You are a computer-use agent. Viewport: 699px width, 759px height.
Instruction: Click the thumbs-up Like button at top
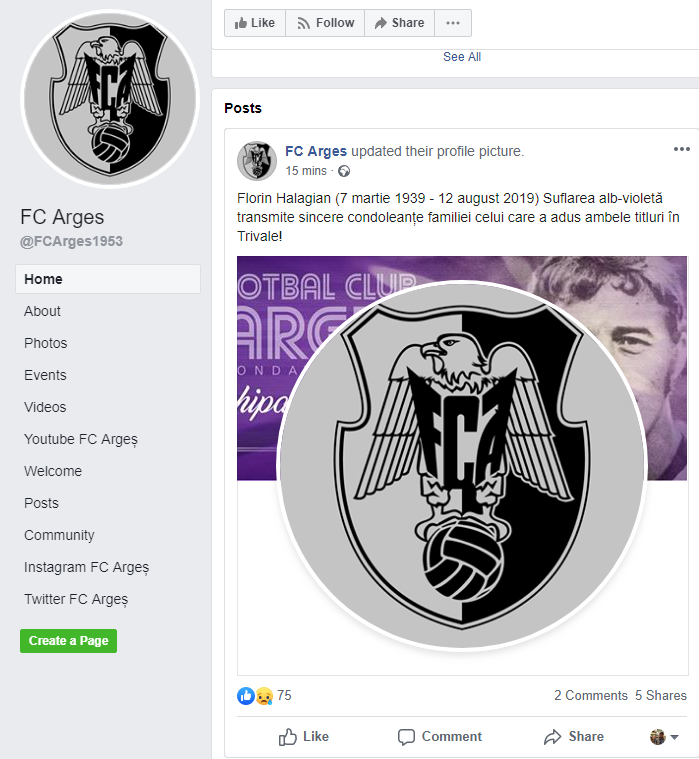tap(254, 23)
